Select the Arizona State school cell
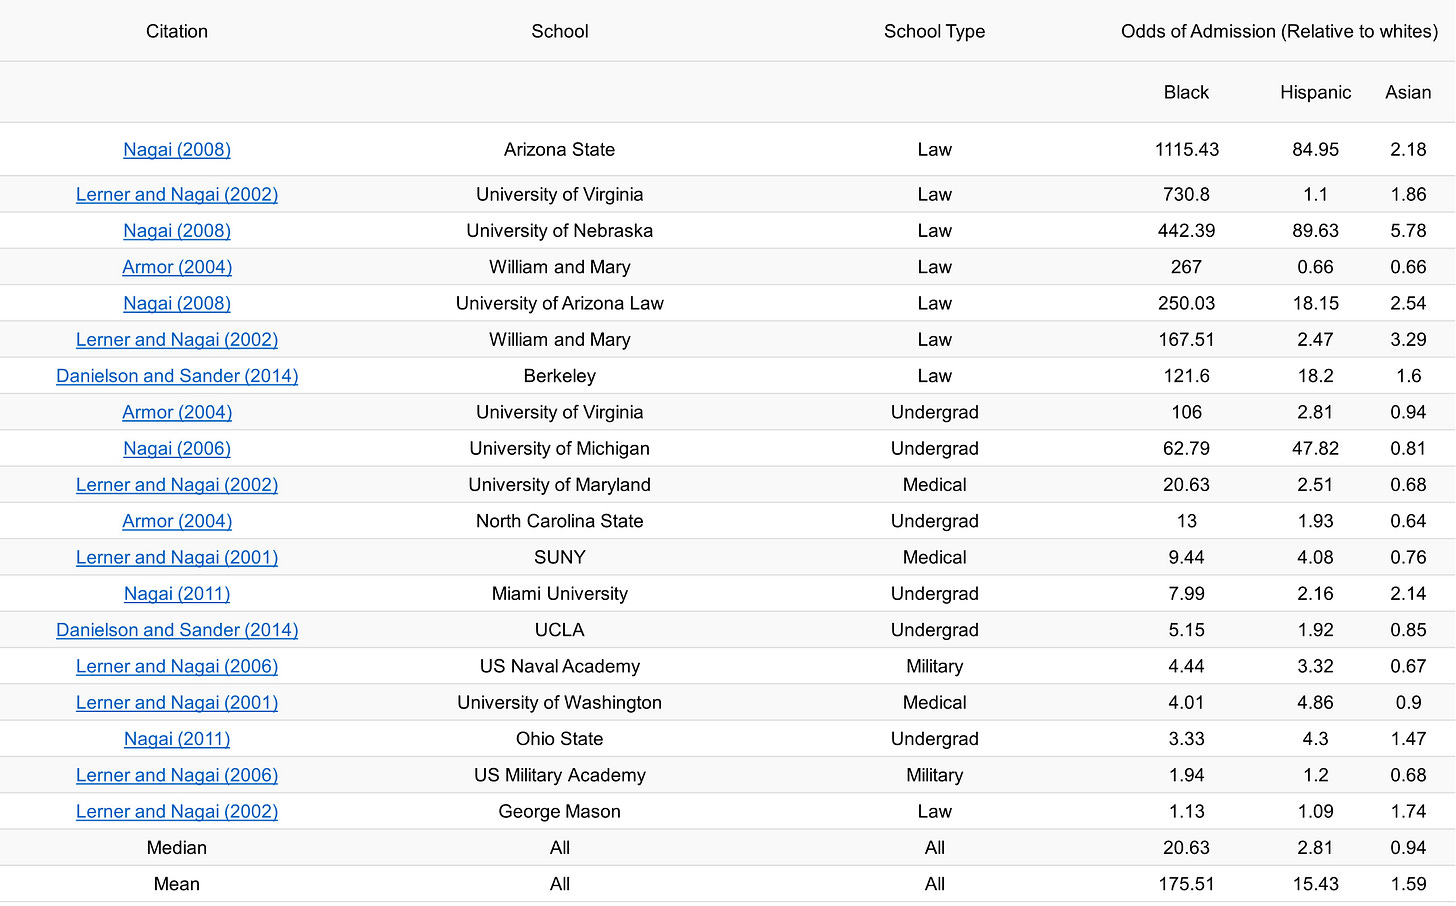1456x906 pixels. 560,149
